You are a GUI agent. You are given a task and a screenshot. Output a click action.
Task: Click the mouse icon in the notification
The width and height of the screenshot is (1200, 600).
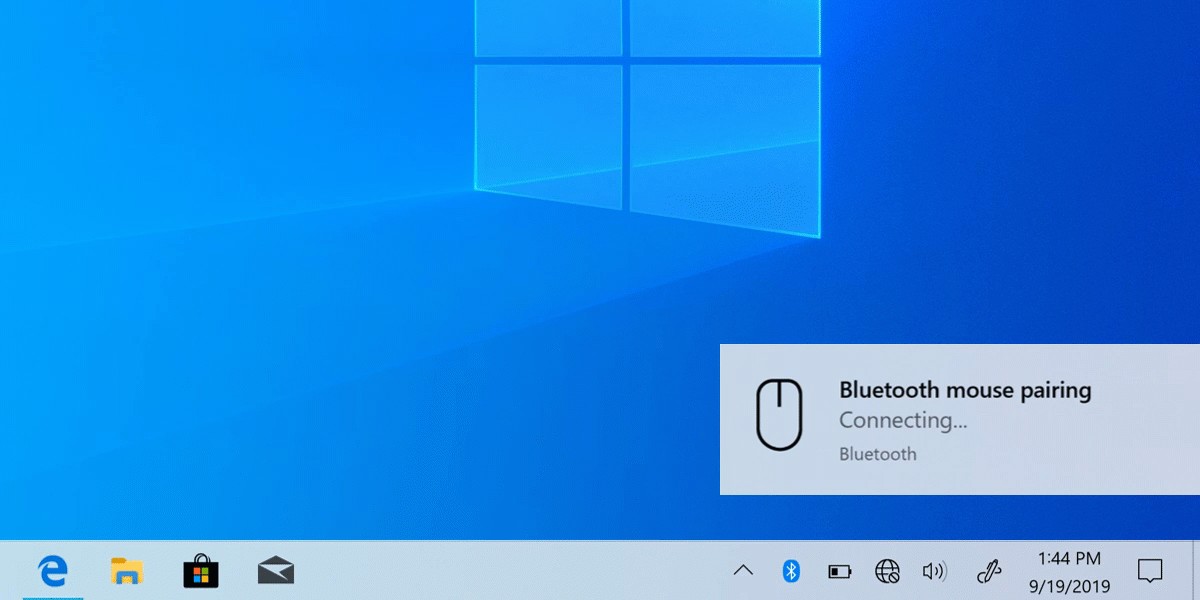tap(780, 413)
